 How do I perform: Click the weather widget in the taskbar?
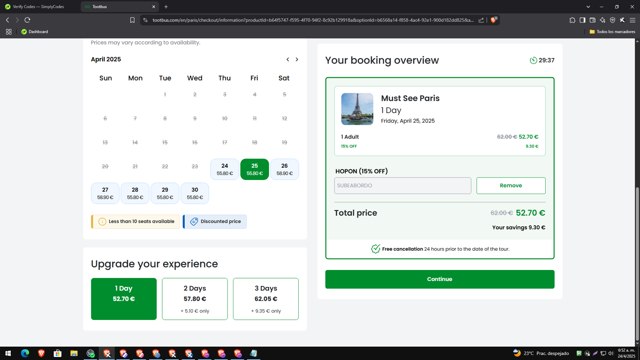(x=541, y=353)
